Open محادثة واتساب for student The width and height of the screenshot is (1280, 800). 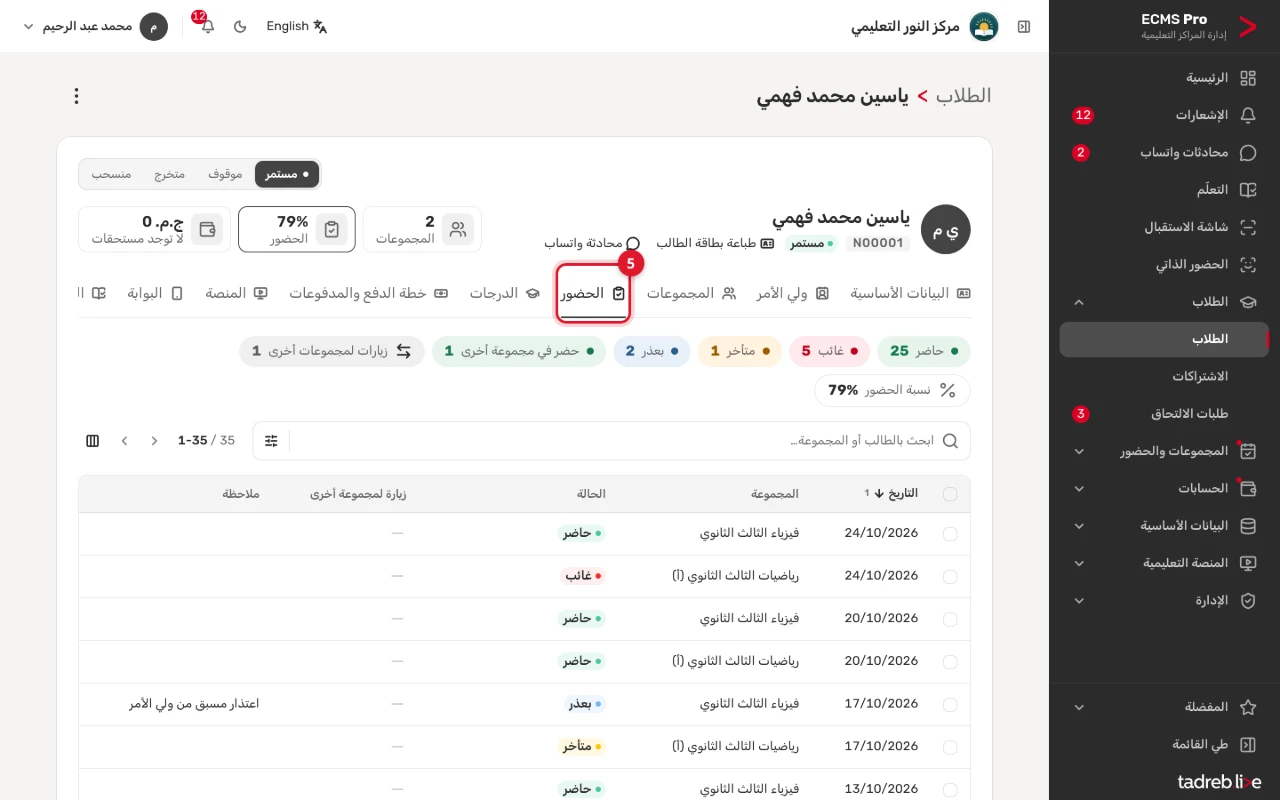(592, 243)
